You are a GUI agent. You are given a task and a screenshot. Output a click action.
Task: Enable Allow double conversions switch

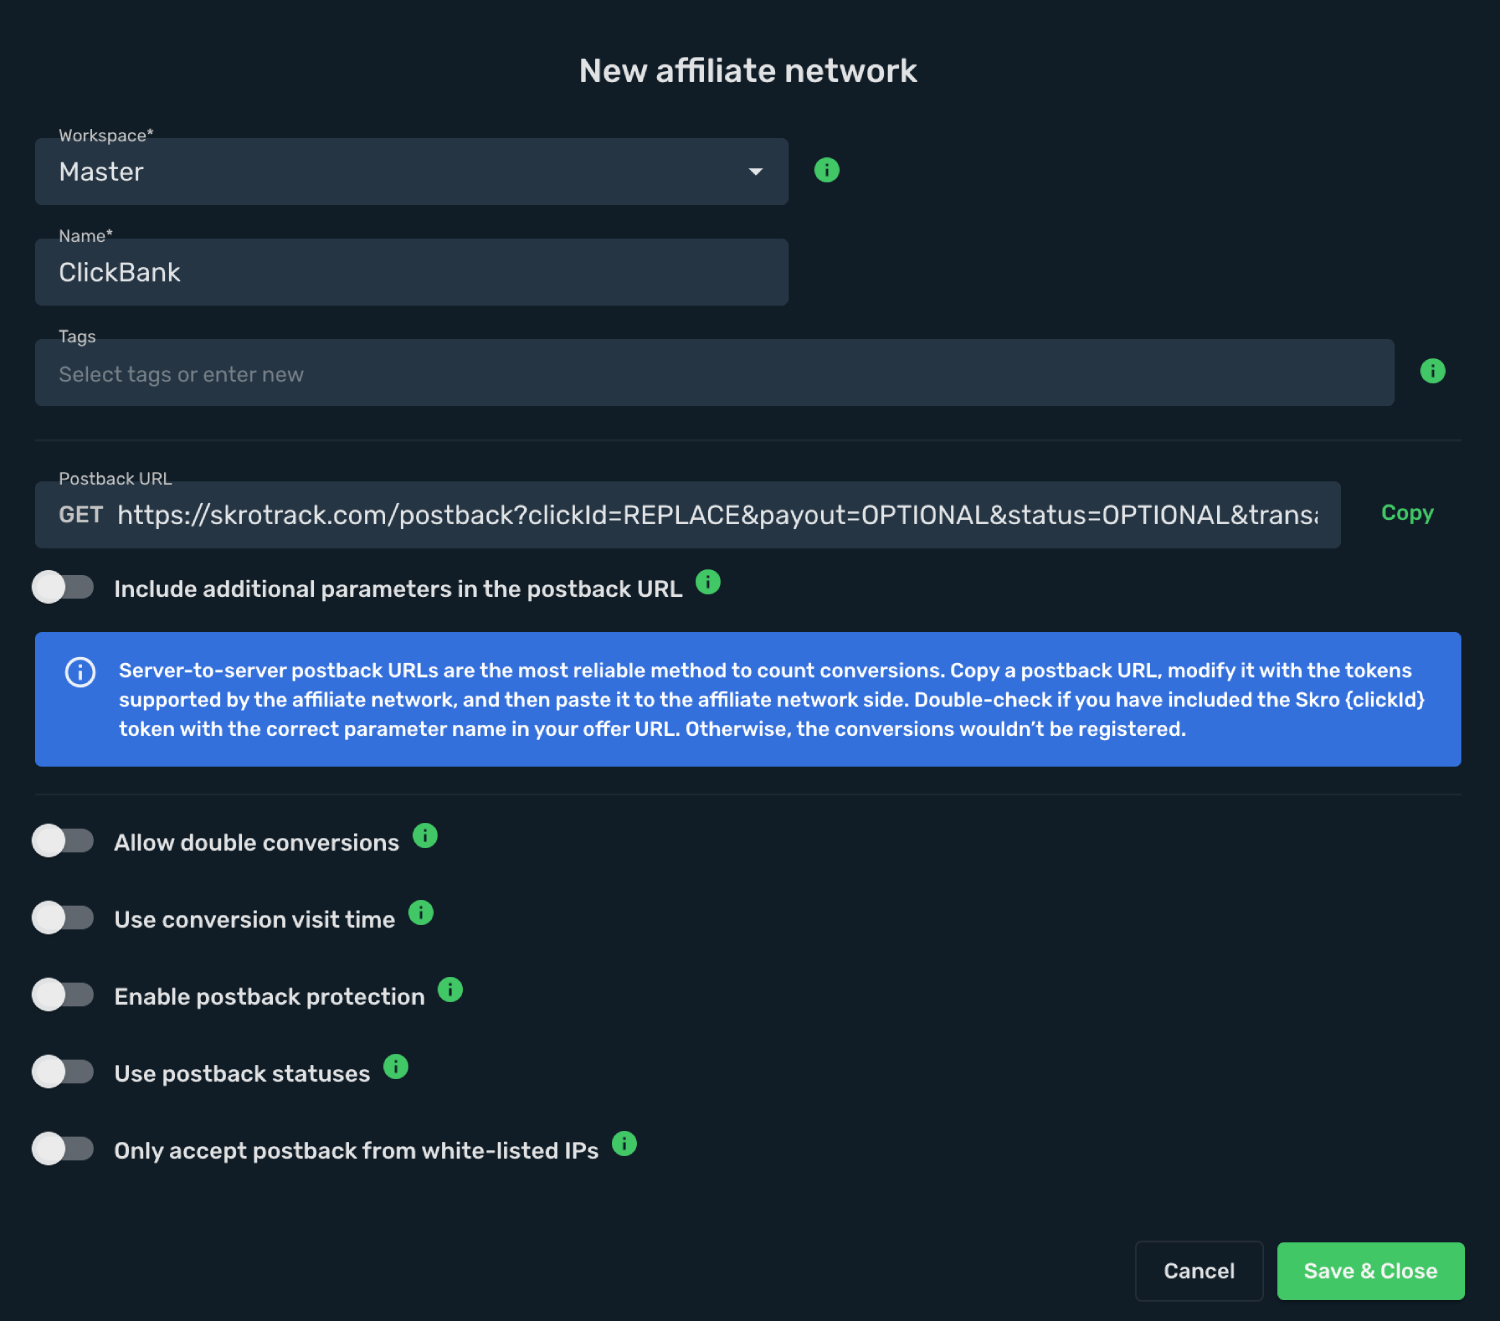(63, 841)
